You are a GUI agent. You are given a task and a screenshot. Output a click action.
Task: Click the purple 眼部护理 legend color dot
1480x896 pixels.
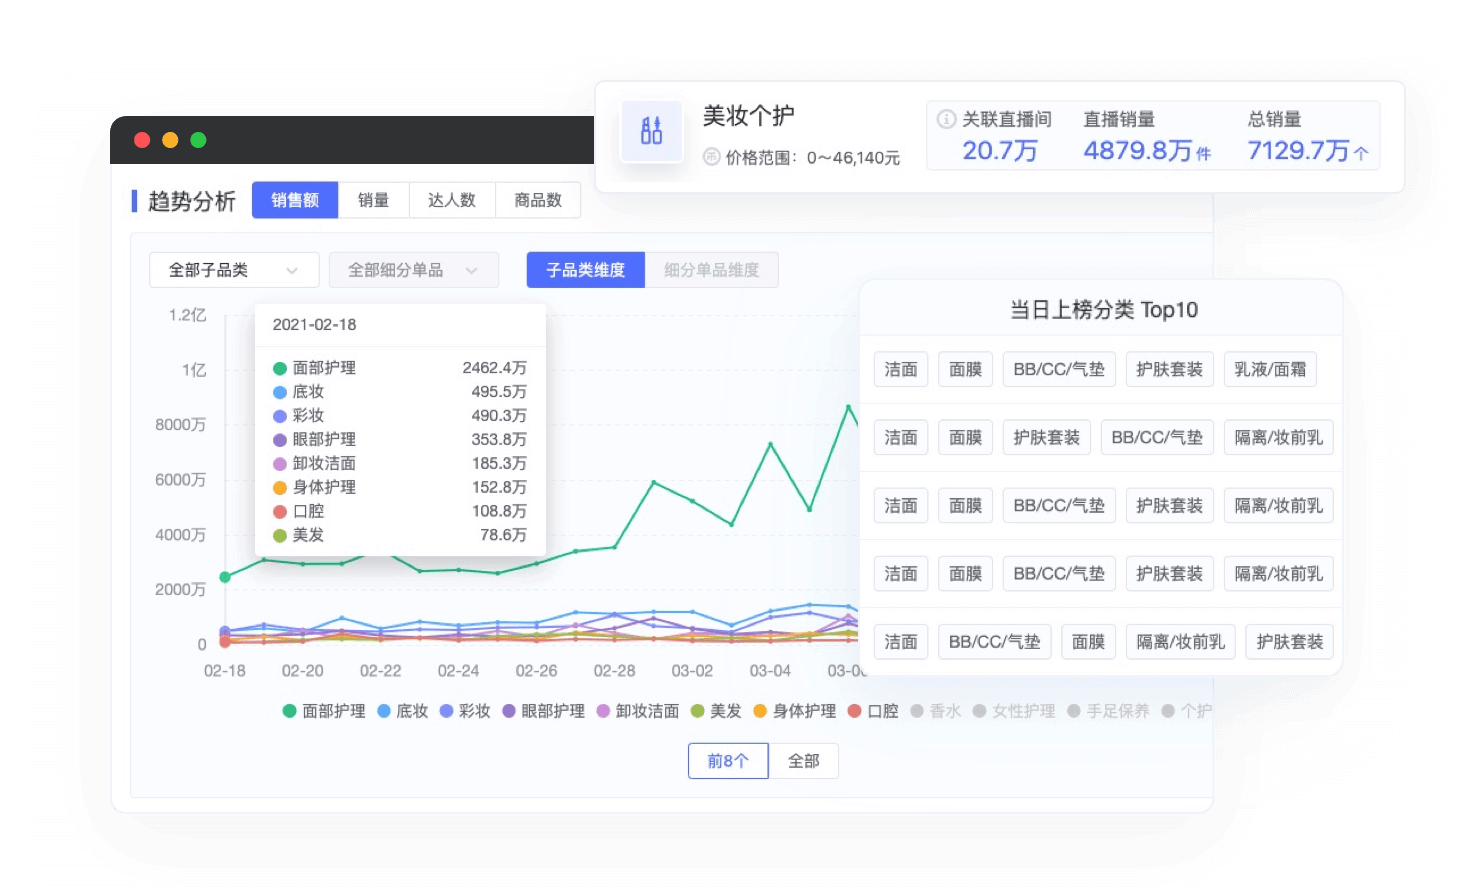(x=509, y=711)
